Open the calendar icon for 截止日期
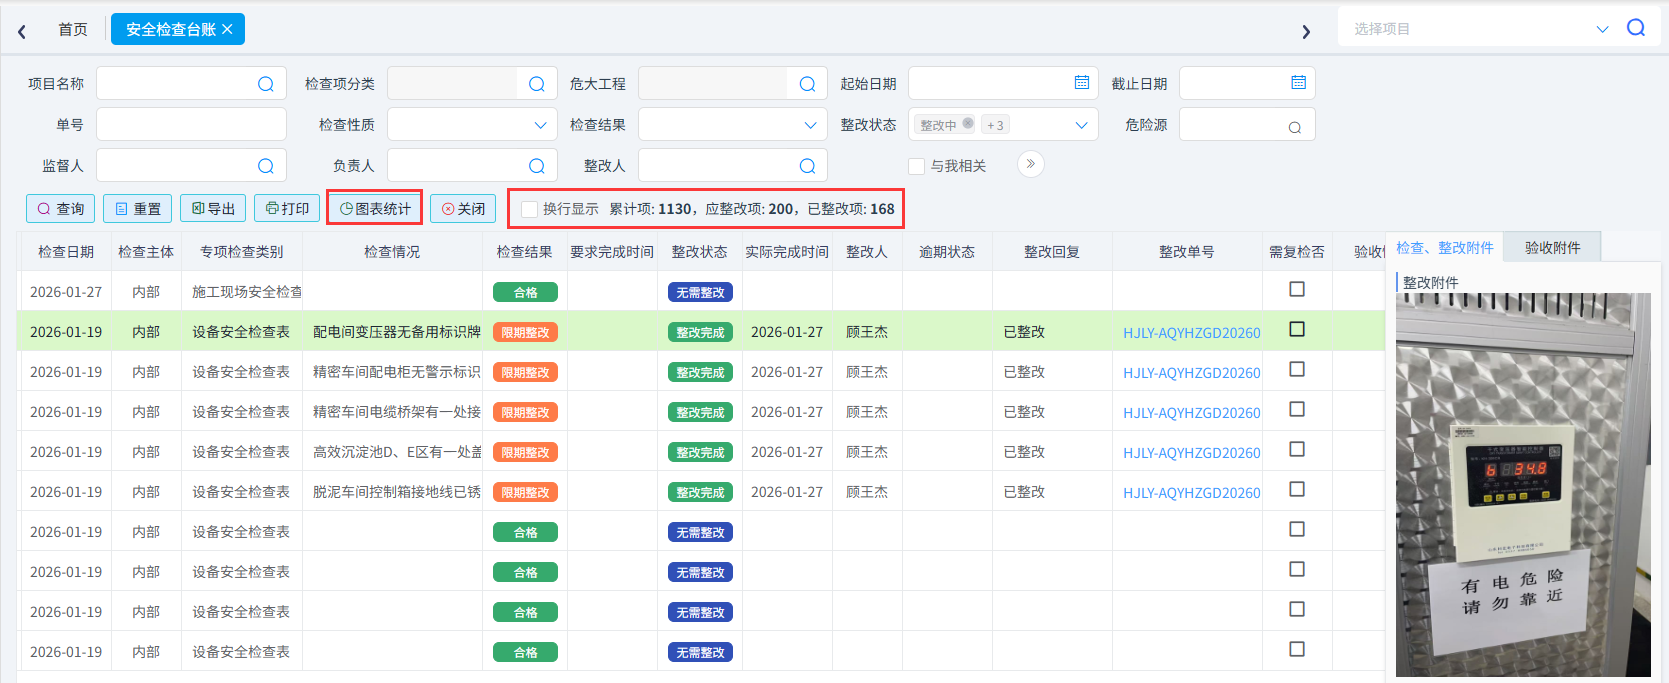The width and height of the screenshot is (1669, 683). pyautogui.click(x=1299, y=83)
